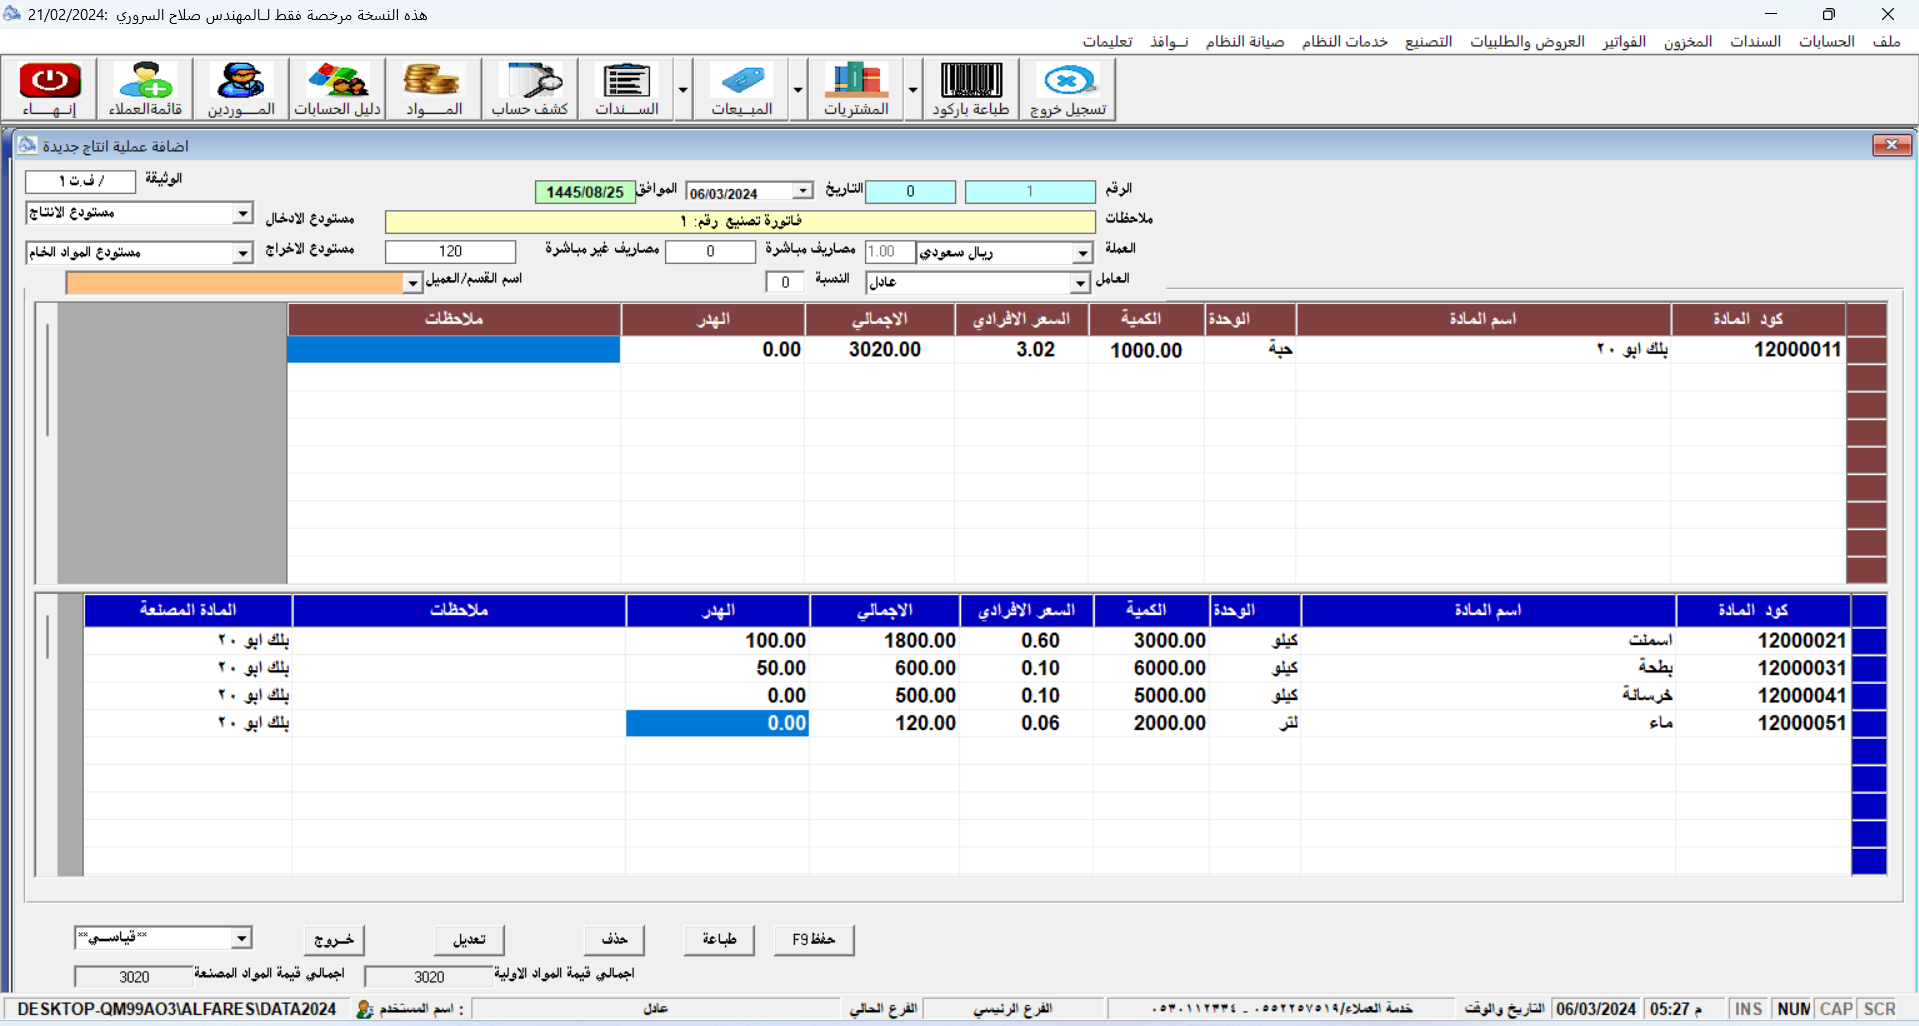
Task: Open اسم القسم/العميل orange dropdown
Action: pyautogui.click(x=413, y=283)
